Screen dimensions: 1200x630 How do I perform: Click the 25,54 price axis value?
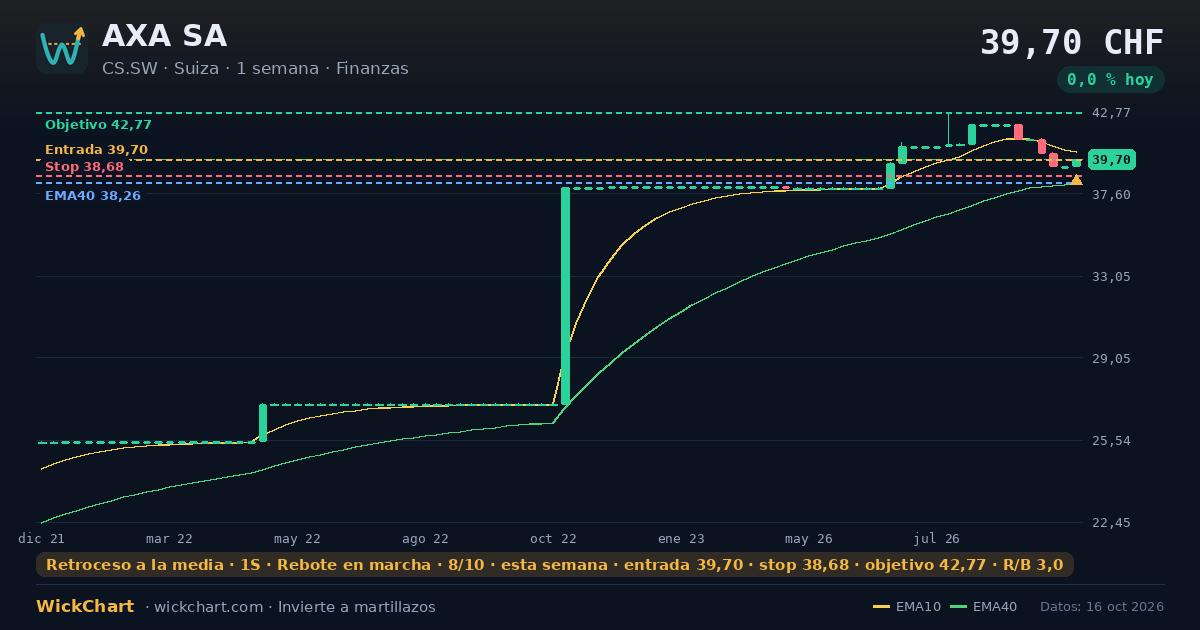pyautogui.click(x=1111, y=440)
